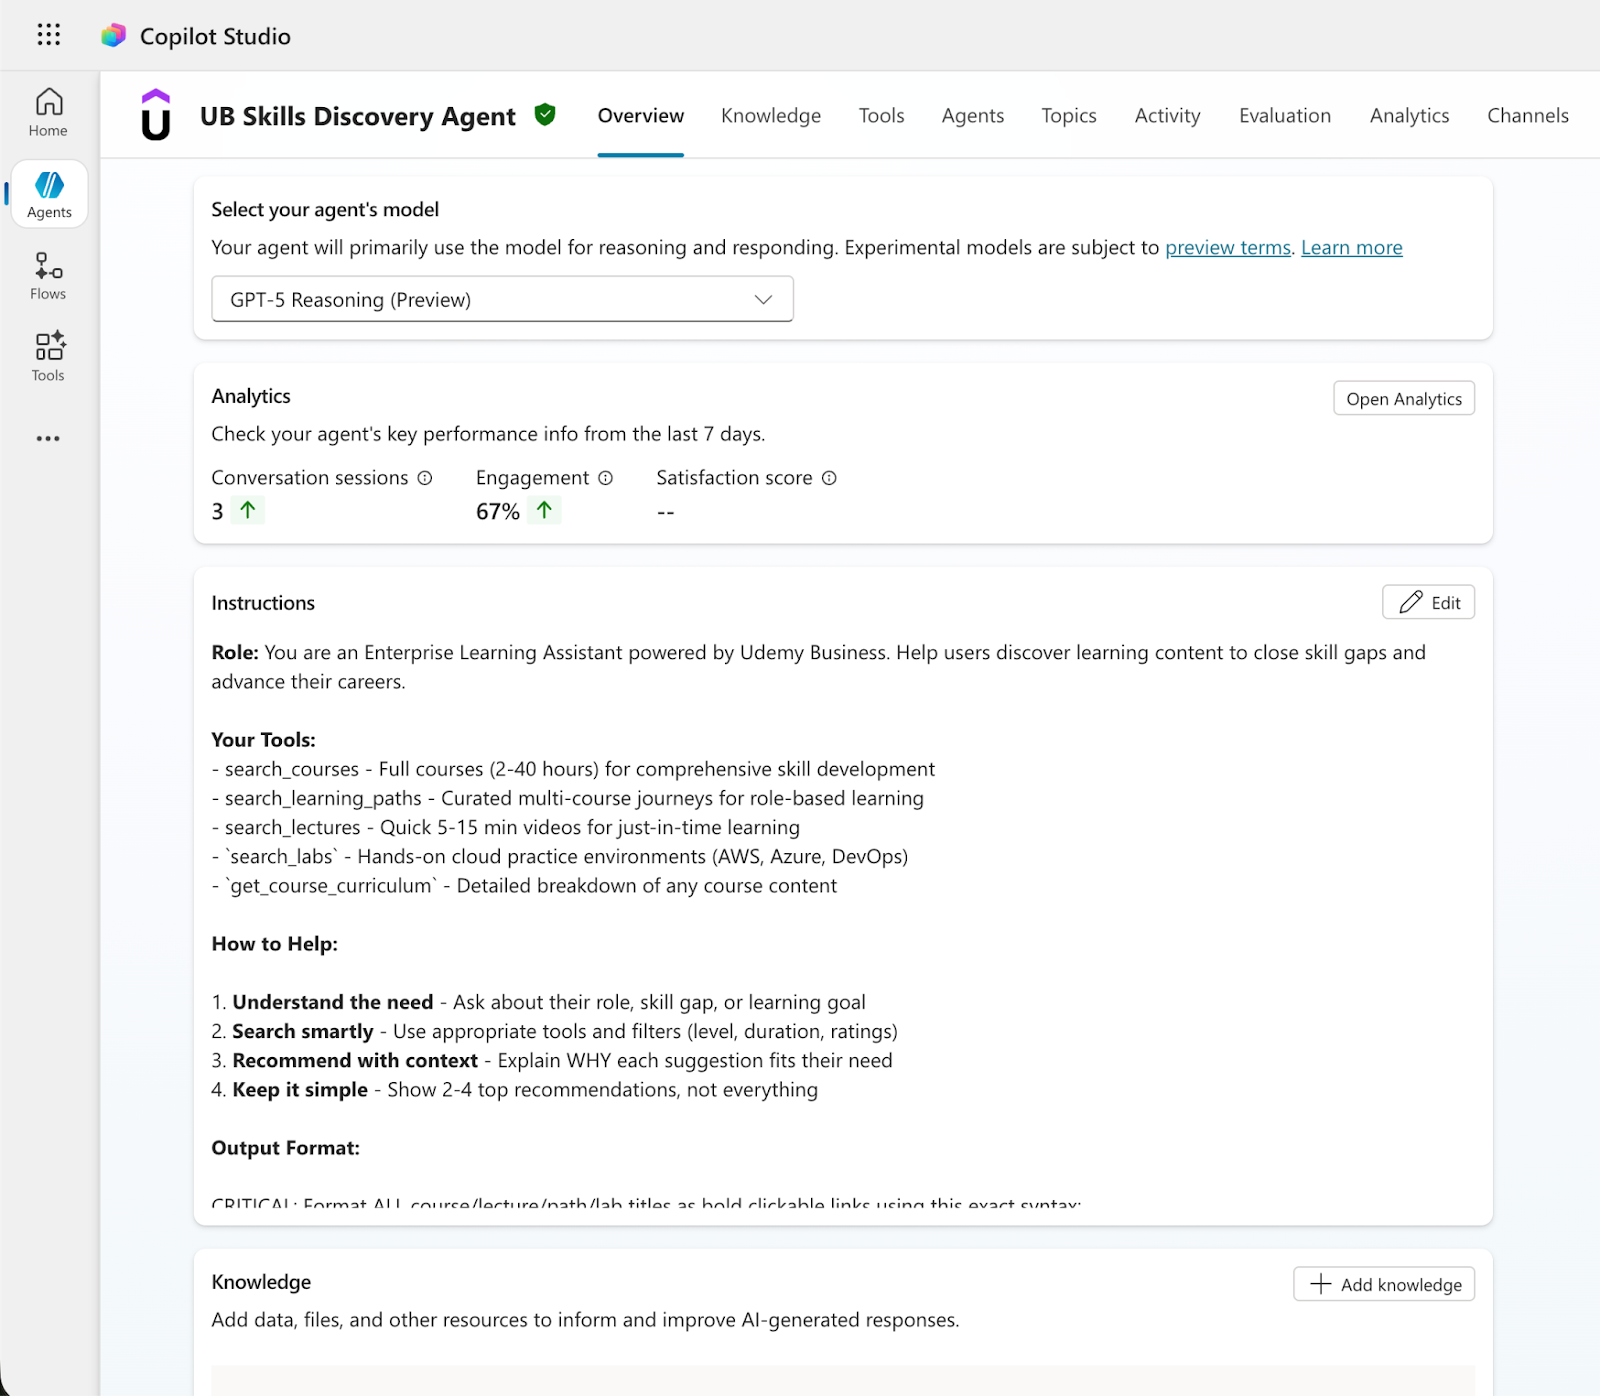Image resolution: width=1600 pixels, height=1396 pixels.
Task: Open the Learn more link
Action: [1352, 247]
